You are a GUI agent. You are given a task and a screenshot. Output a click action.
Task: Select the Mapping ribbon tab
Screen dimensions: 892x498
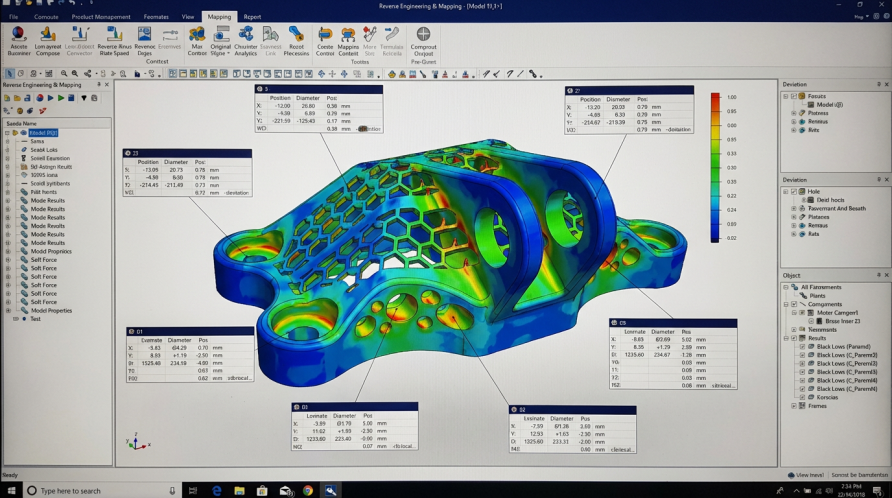tap(219, 17)
